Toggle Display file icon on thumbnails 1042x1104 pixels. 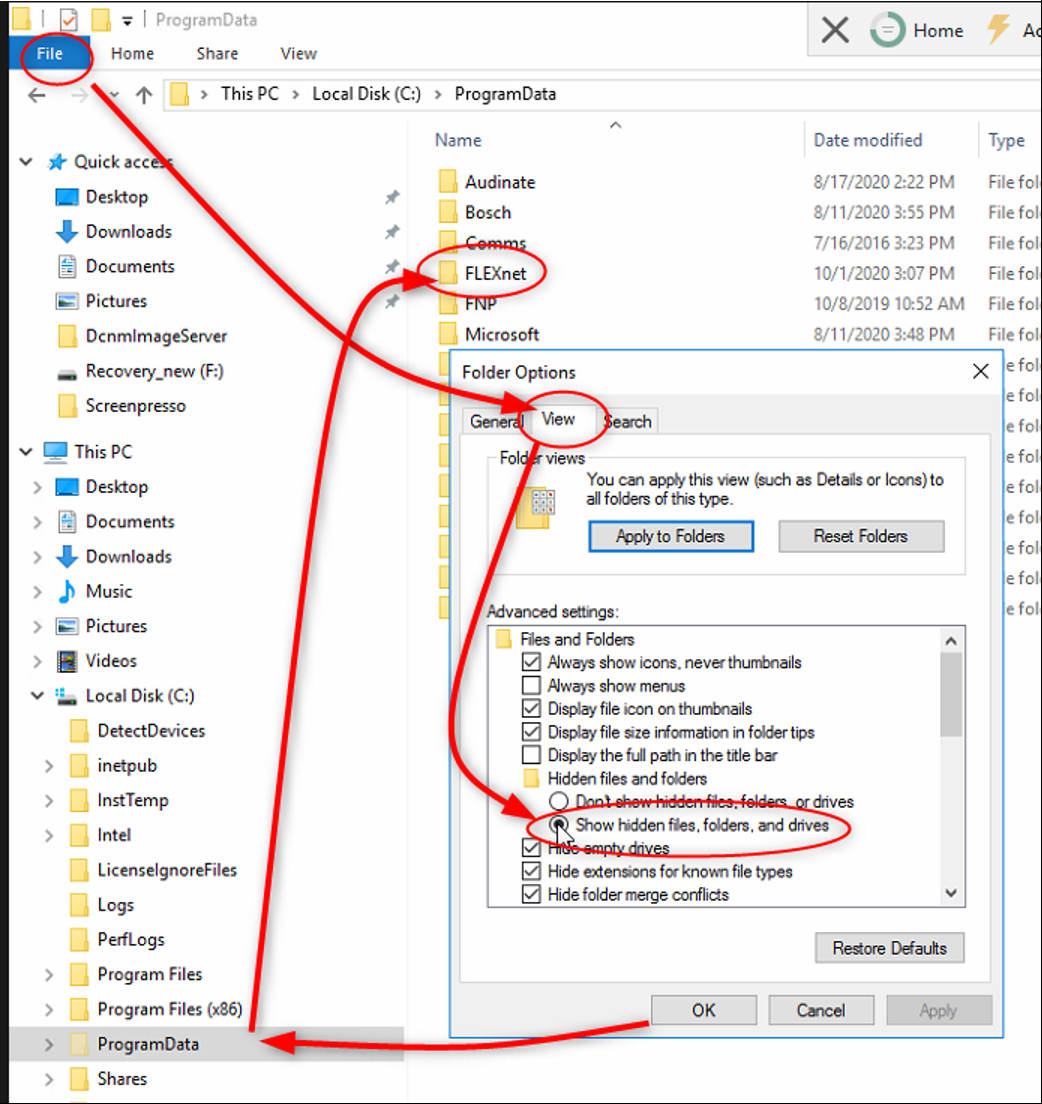click(532, 708)
